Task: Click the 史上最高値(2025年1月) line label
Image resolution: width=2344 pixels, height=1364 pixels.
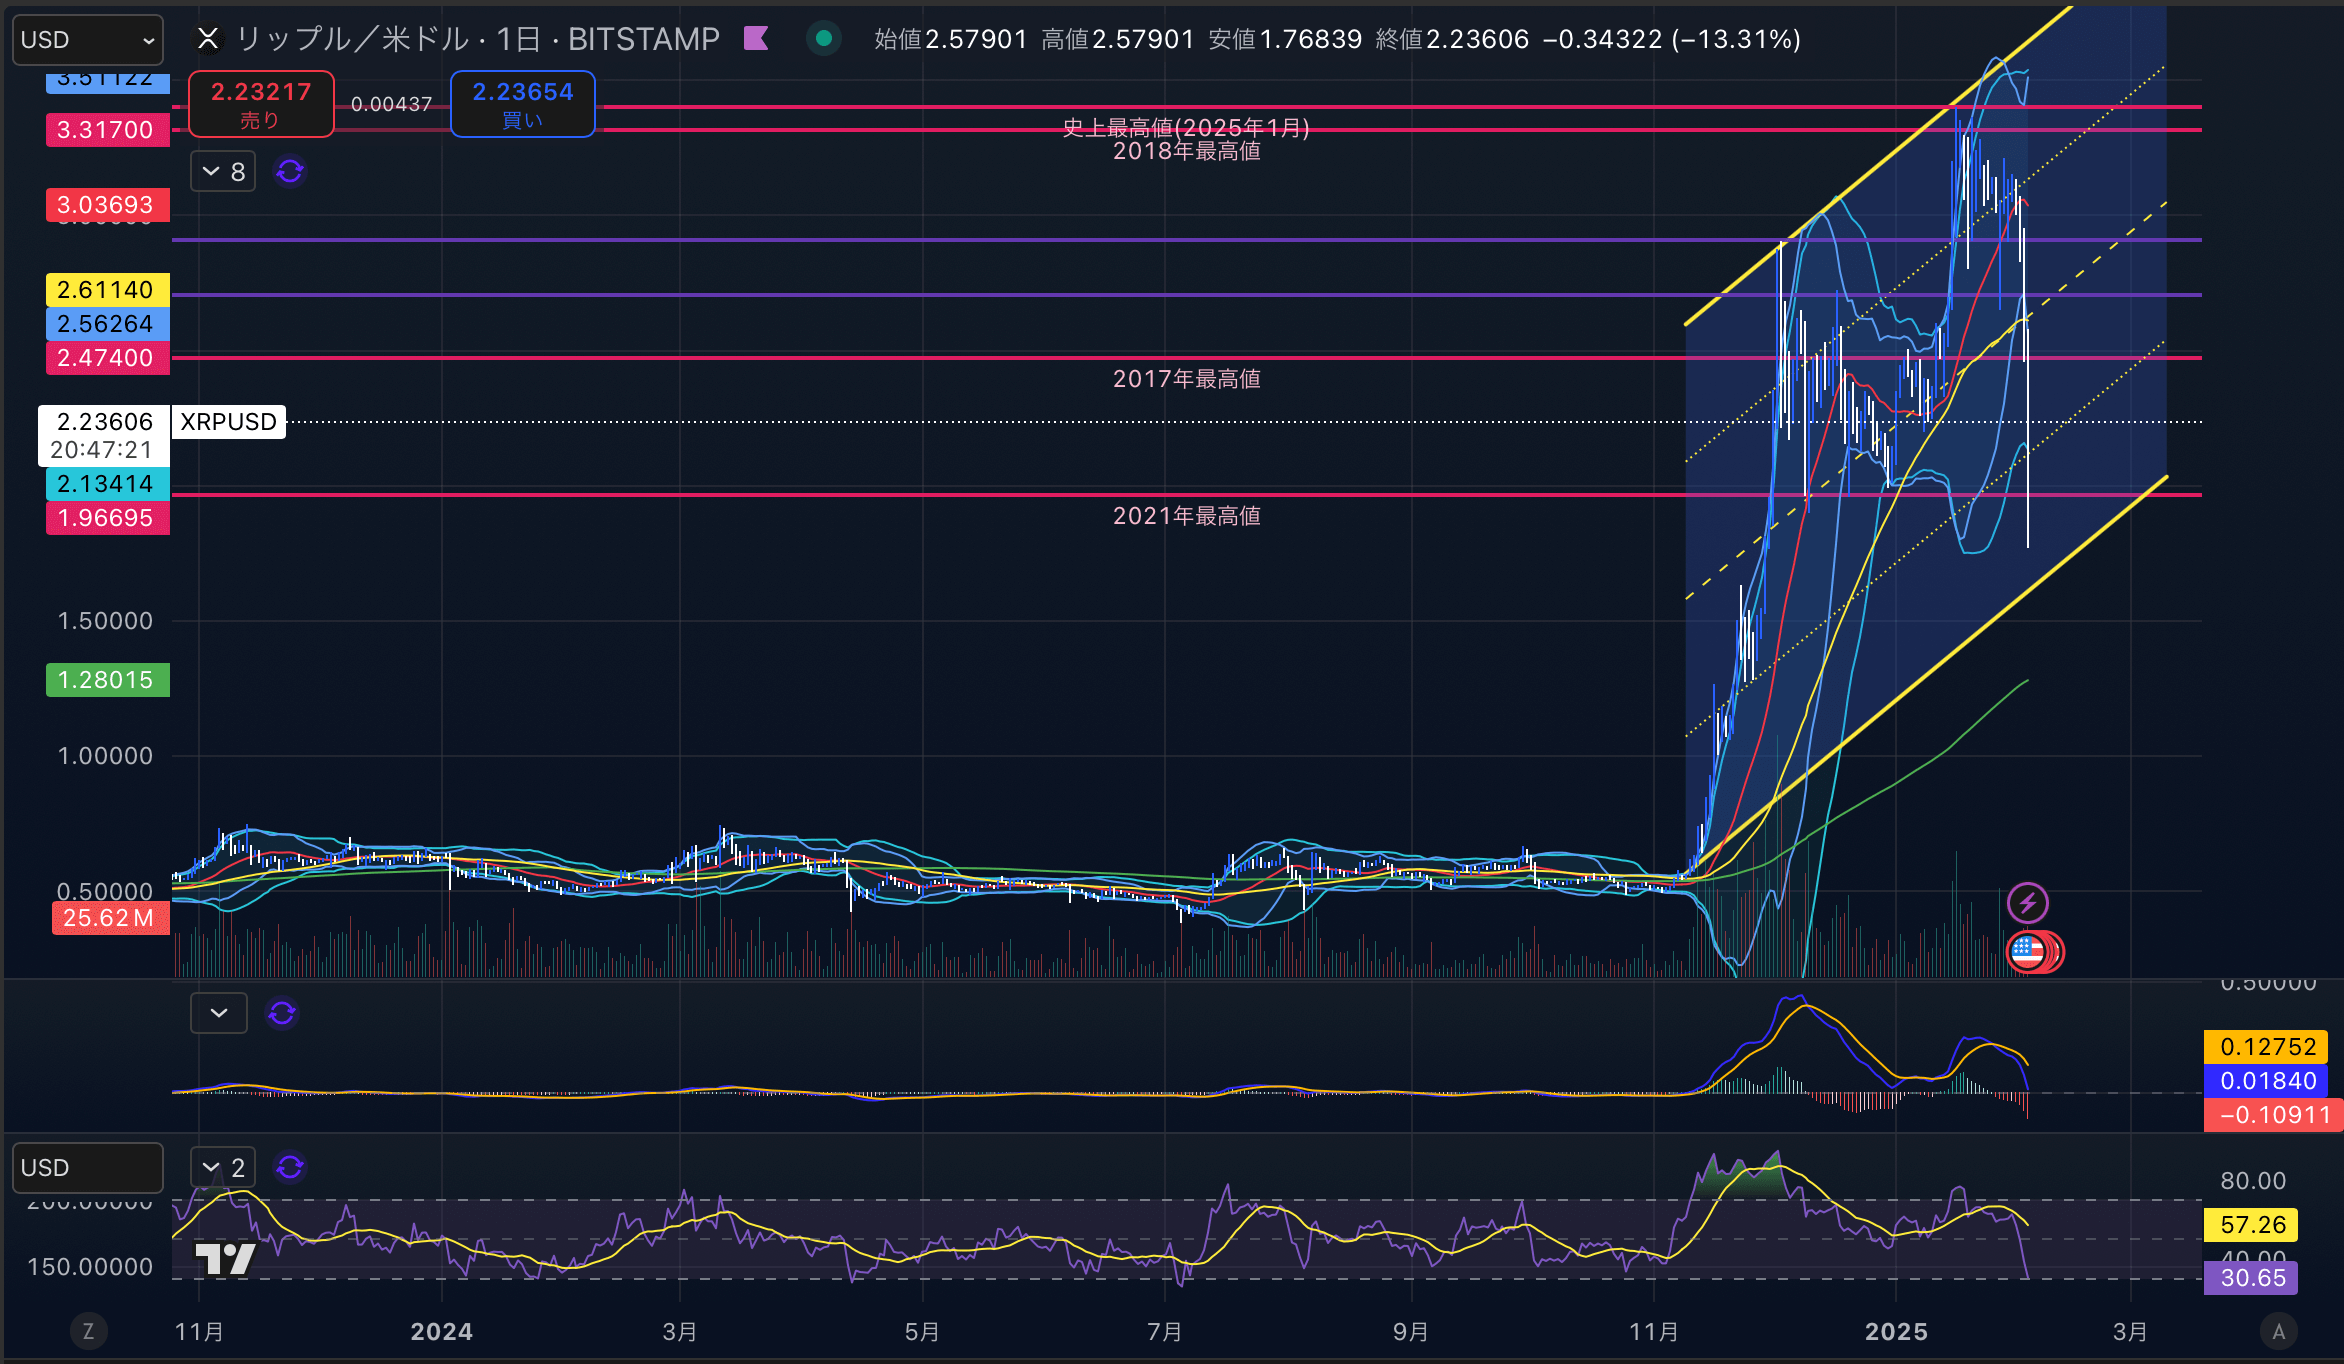Action: tap(1186, 127)
